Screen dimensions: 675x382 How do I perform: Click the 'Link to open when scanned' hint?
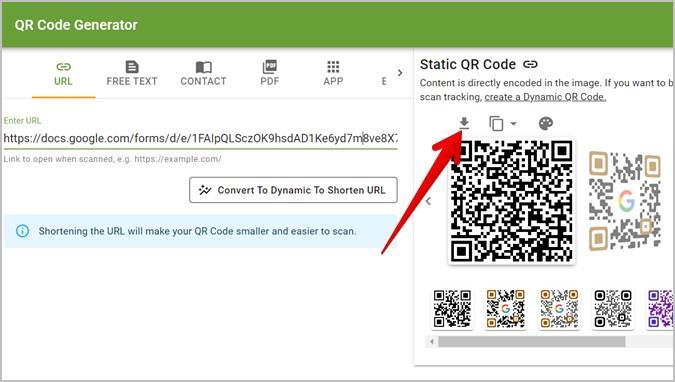(112, 159)
